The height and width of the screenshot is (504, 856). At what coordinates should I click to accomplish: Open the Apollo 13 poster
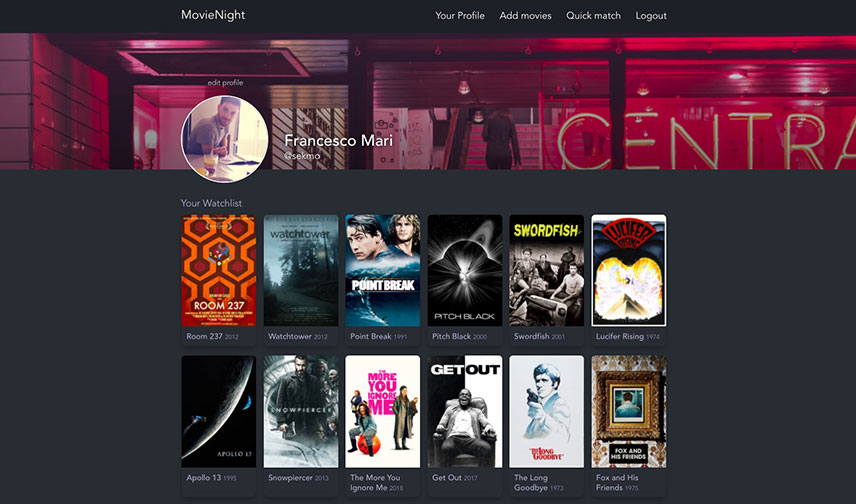coord(219,411)
